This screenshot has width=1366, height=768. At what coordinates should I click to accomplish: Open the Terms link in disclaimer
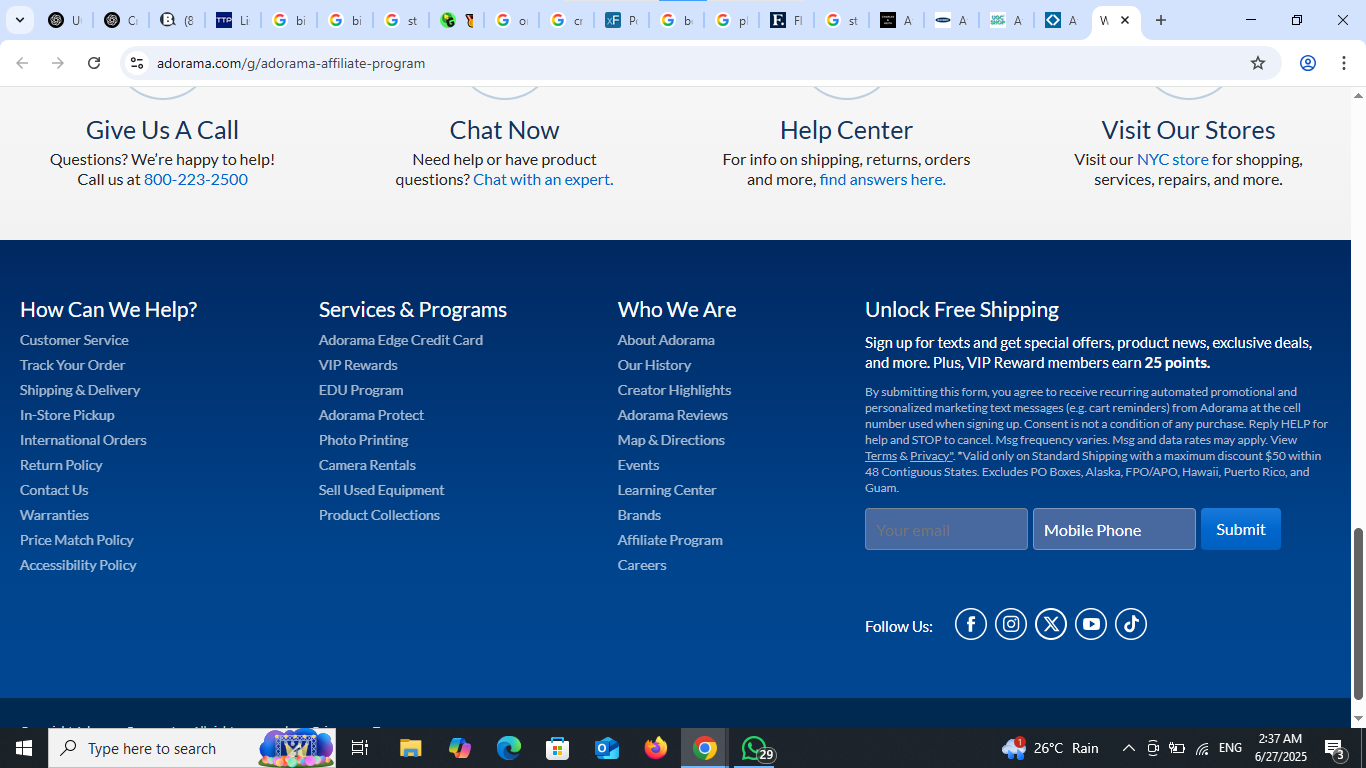tap(881, 456)
